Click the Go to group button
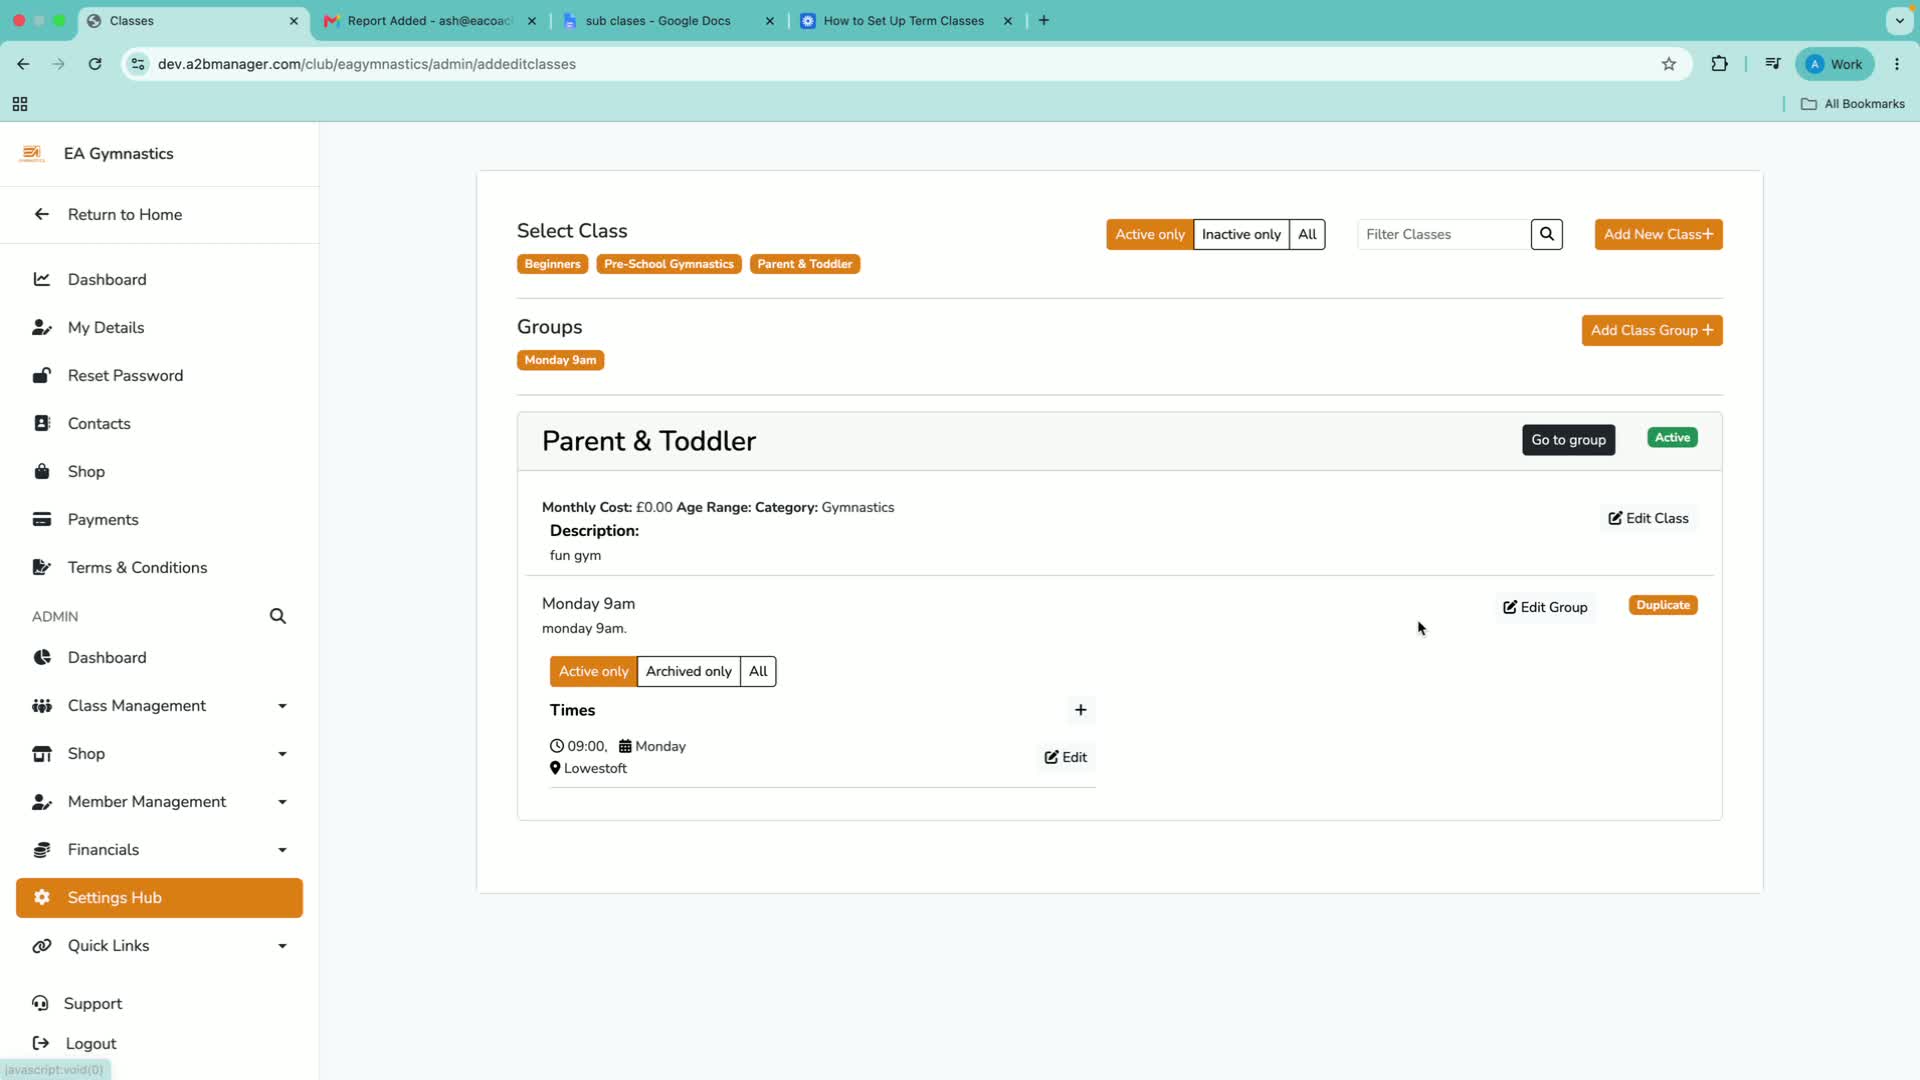Image resolution: width=1920 pixels, height=1080 pixels. click(1568, 440)
